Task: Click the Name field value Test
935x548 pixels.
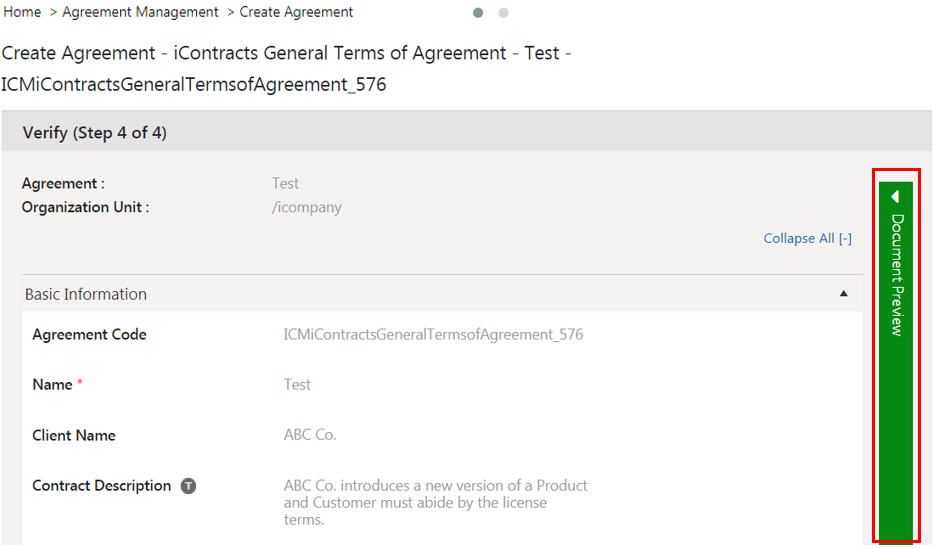Action: 297,384
